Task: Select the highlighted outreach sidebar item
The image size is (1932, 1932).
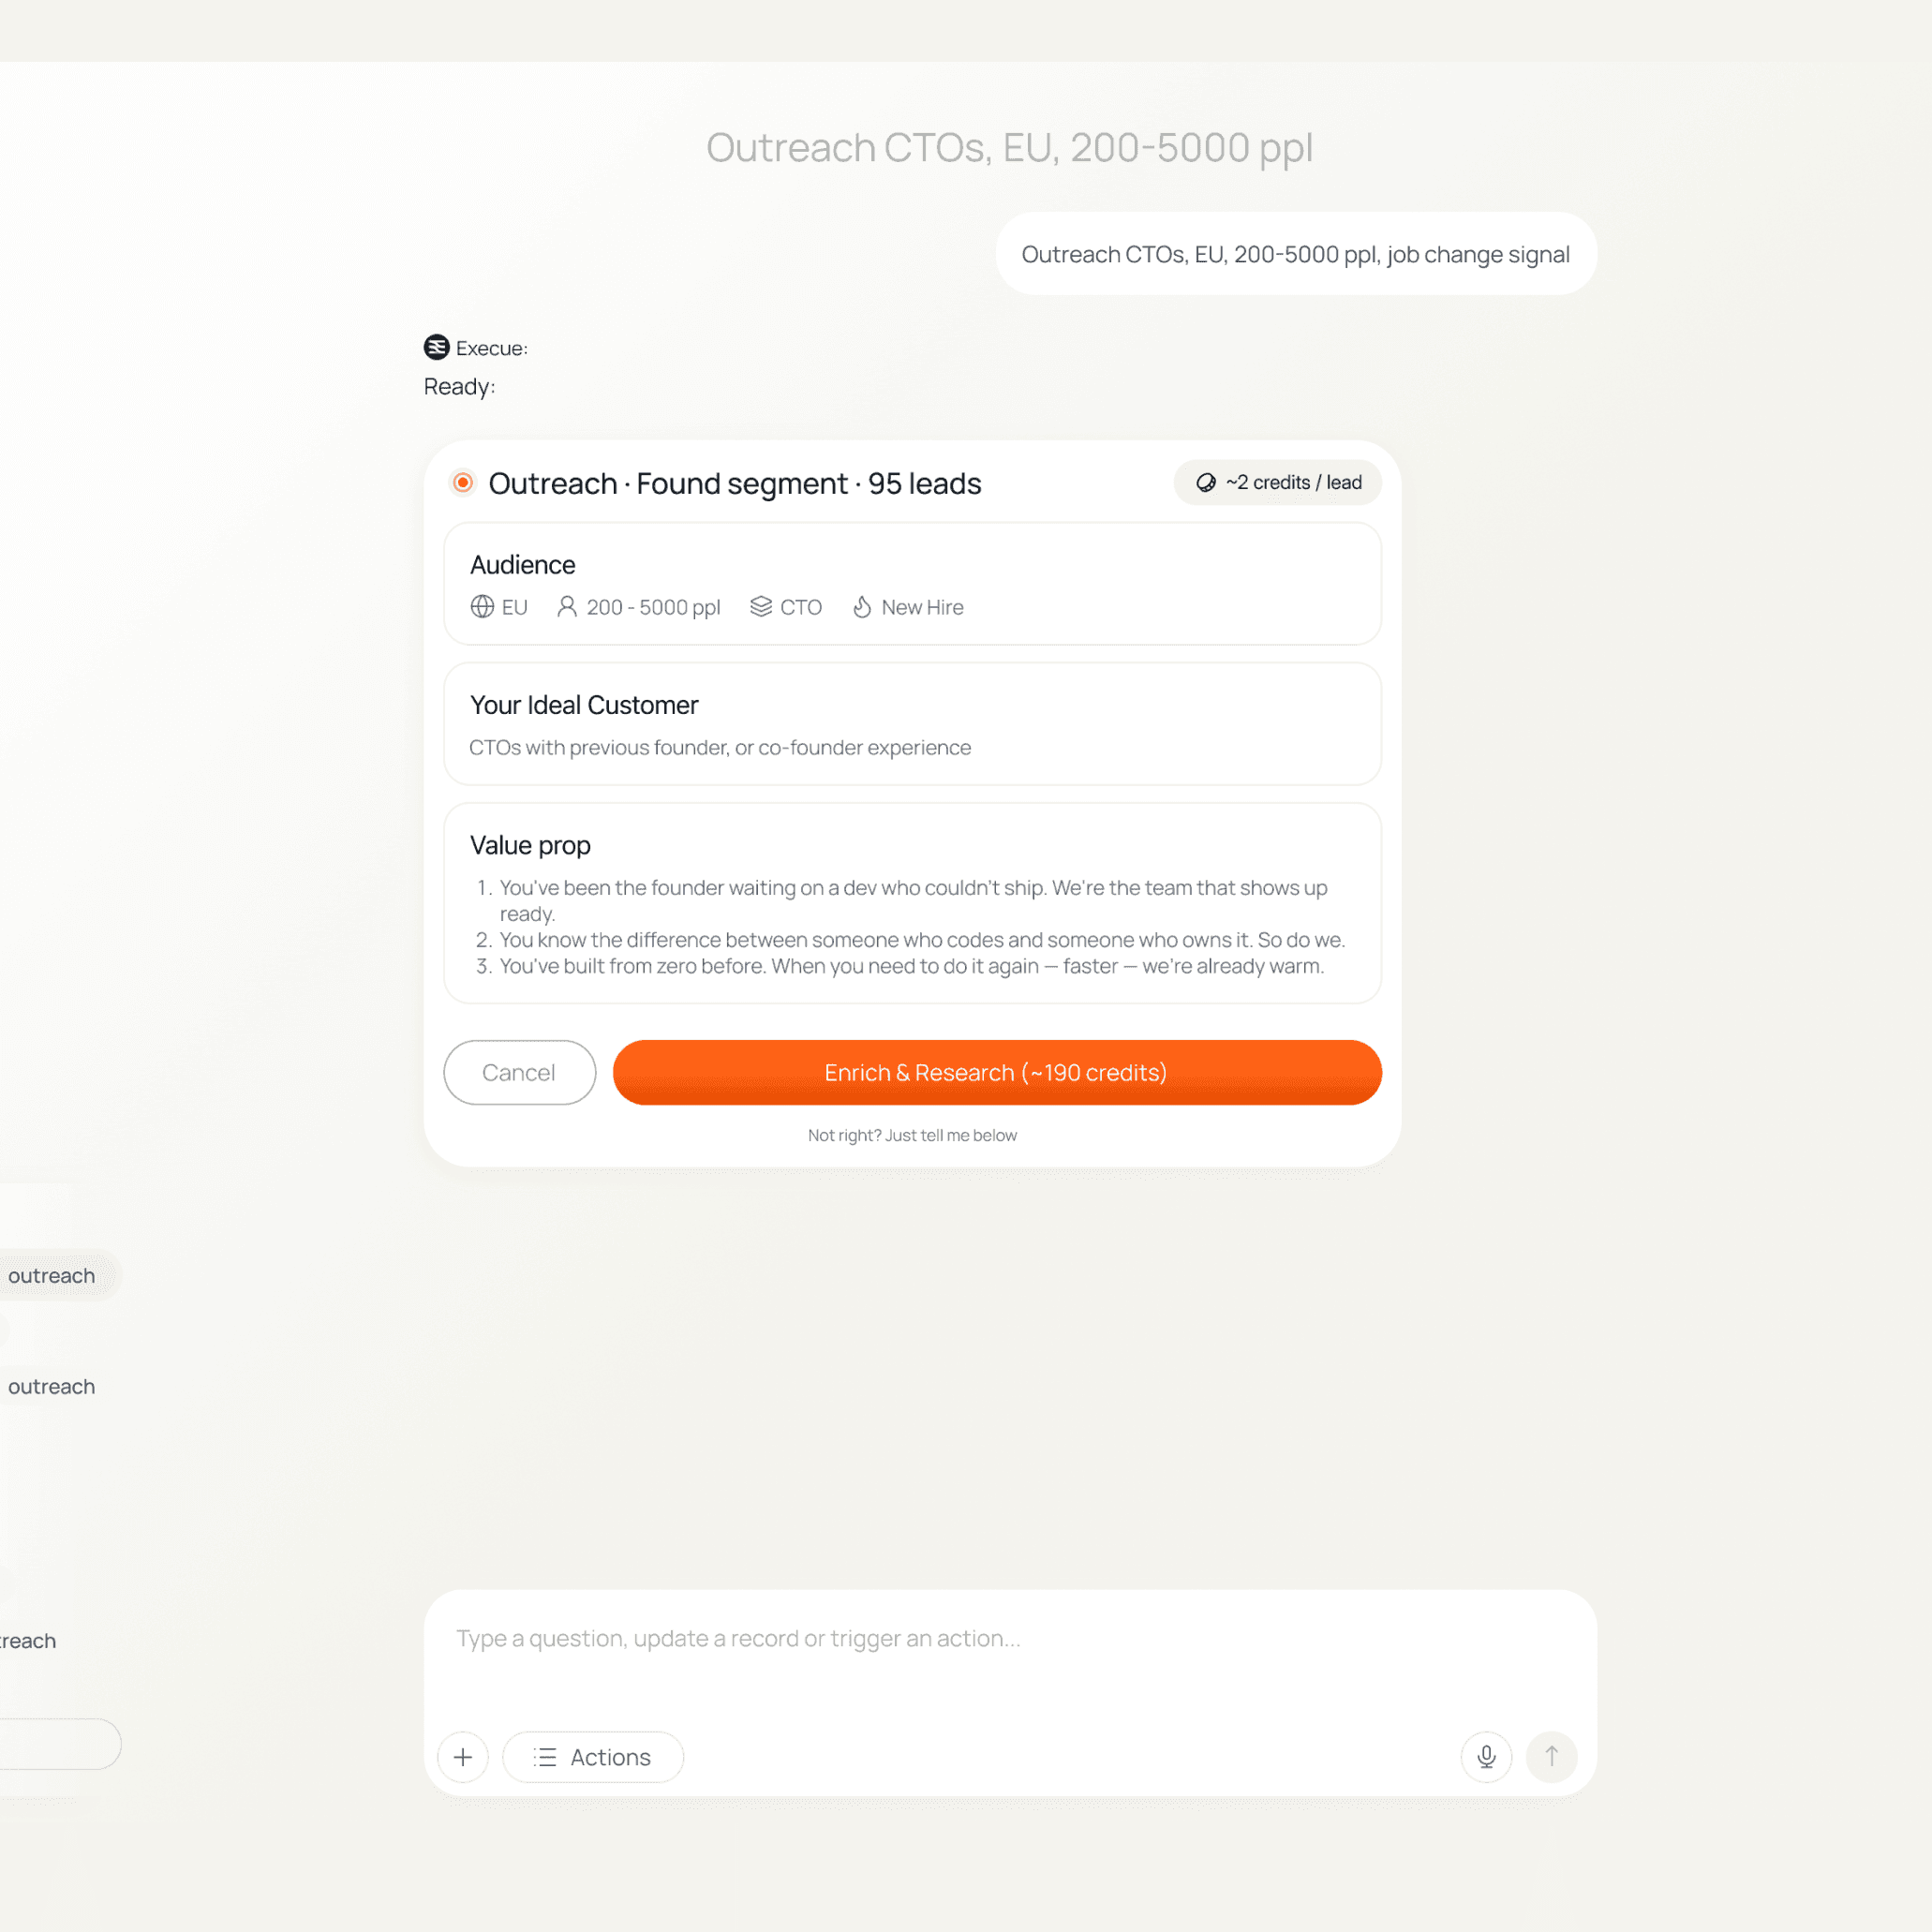Action: click(52, 1276)
